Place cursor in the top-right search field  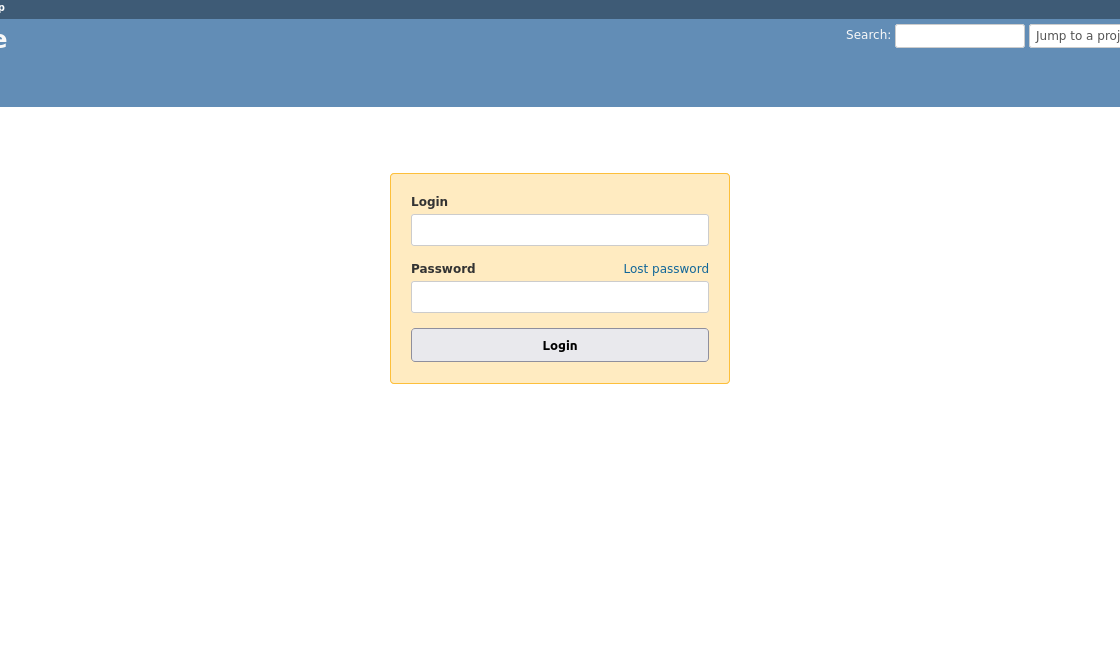tap(959, 36)
